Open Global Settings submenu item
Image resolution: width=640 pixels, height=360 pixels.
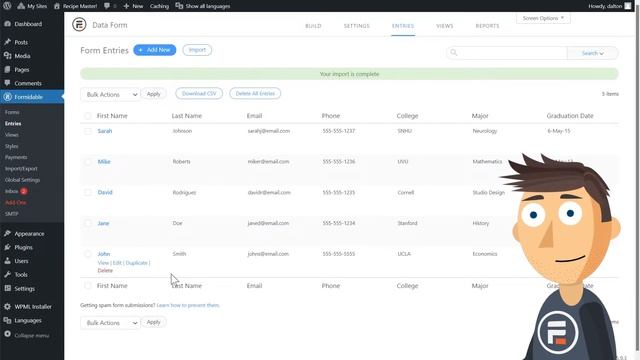22,180
